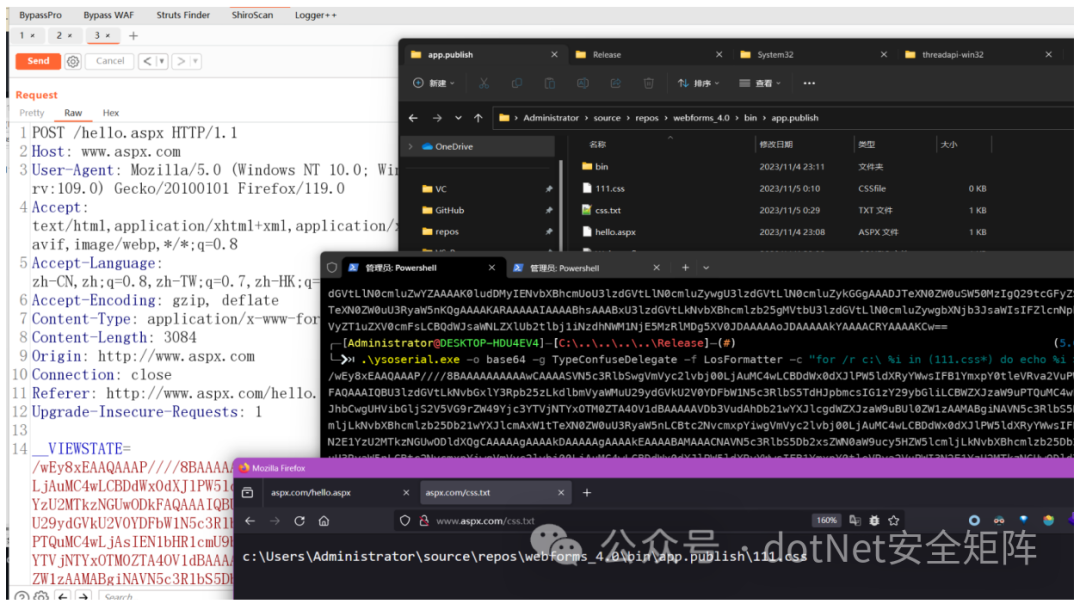This screenshot has width=1080, height=604.
Task: Click the search box below request editor
Action: pyautogui.click(x=165, y=596)
